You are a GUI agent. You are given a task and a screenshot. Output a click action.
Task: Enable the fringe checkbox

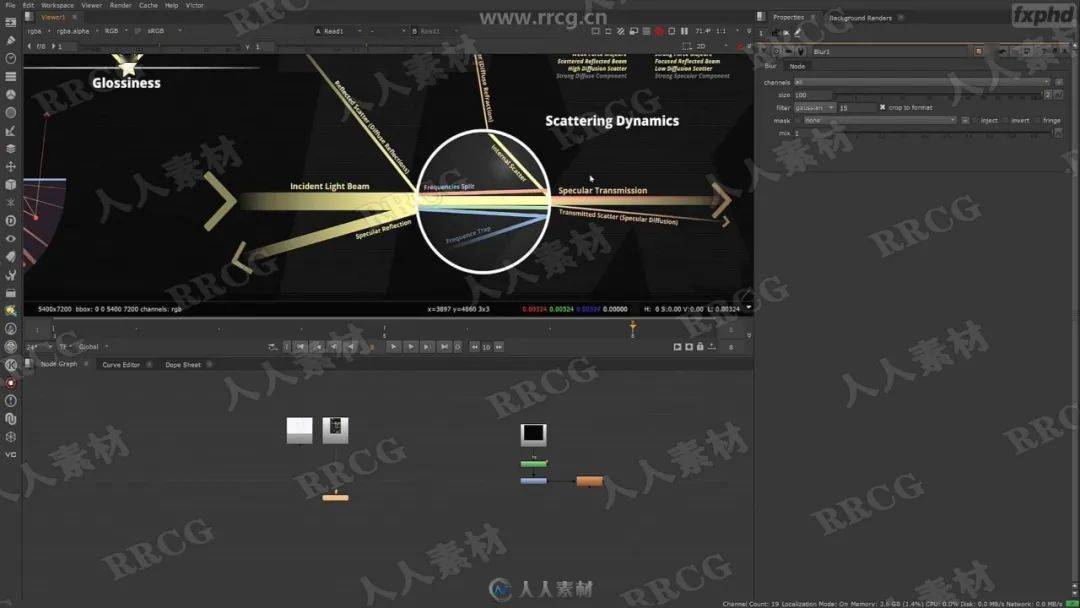point(1037,120)
